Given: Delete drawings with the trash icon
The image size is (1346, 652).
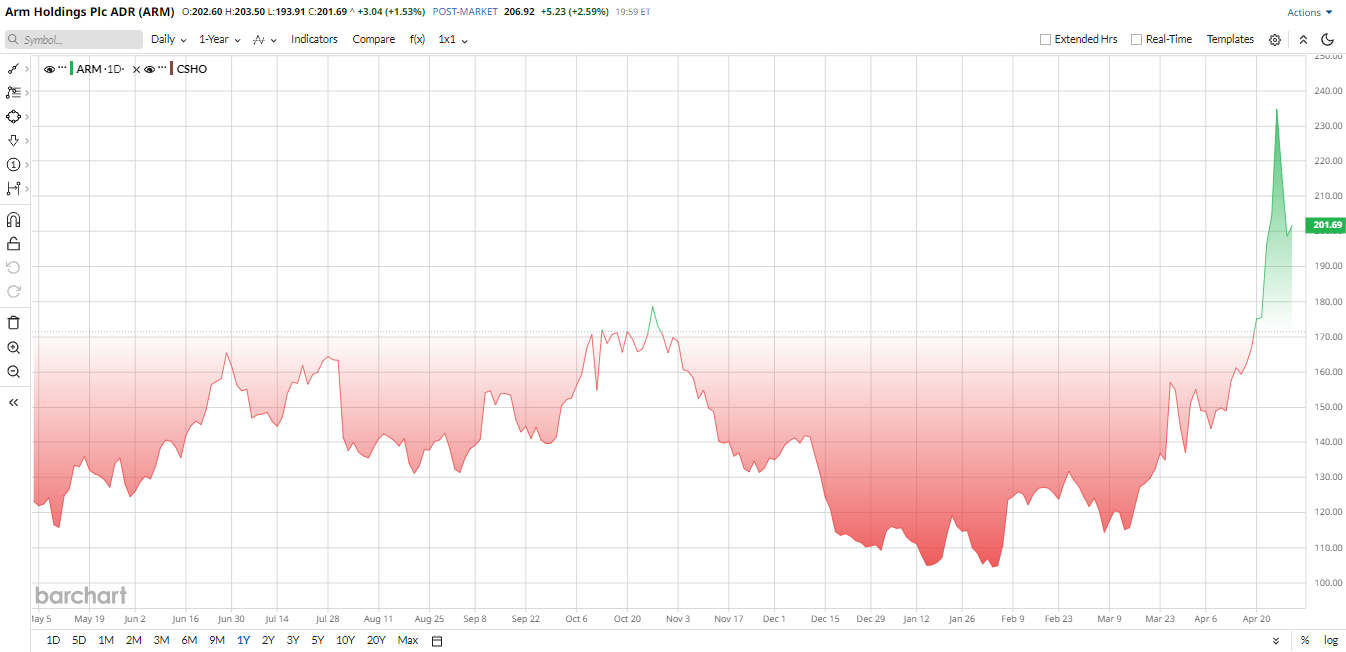Looking at the screenshot, I should (14, 322).
